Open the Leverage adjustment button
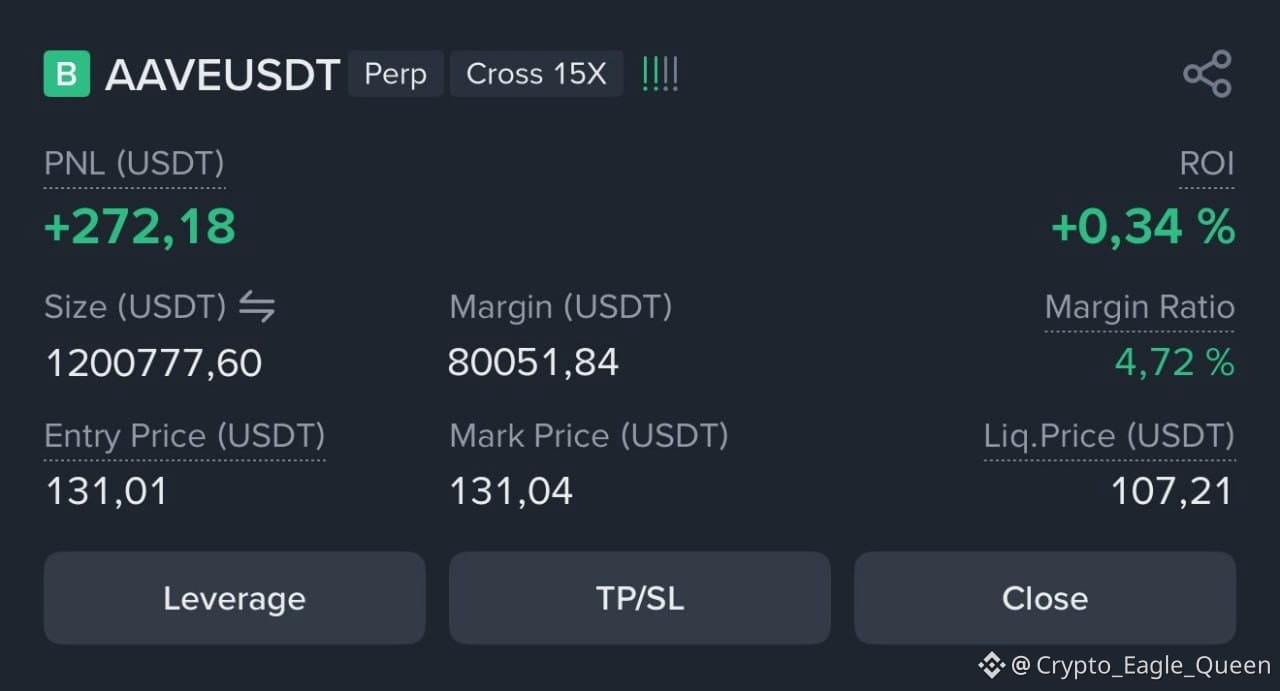The width and height of the screenshot is (1280, 691). tap(235, 598)
